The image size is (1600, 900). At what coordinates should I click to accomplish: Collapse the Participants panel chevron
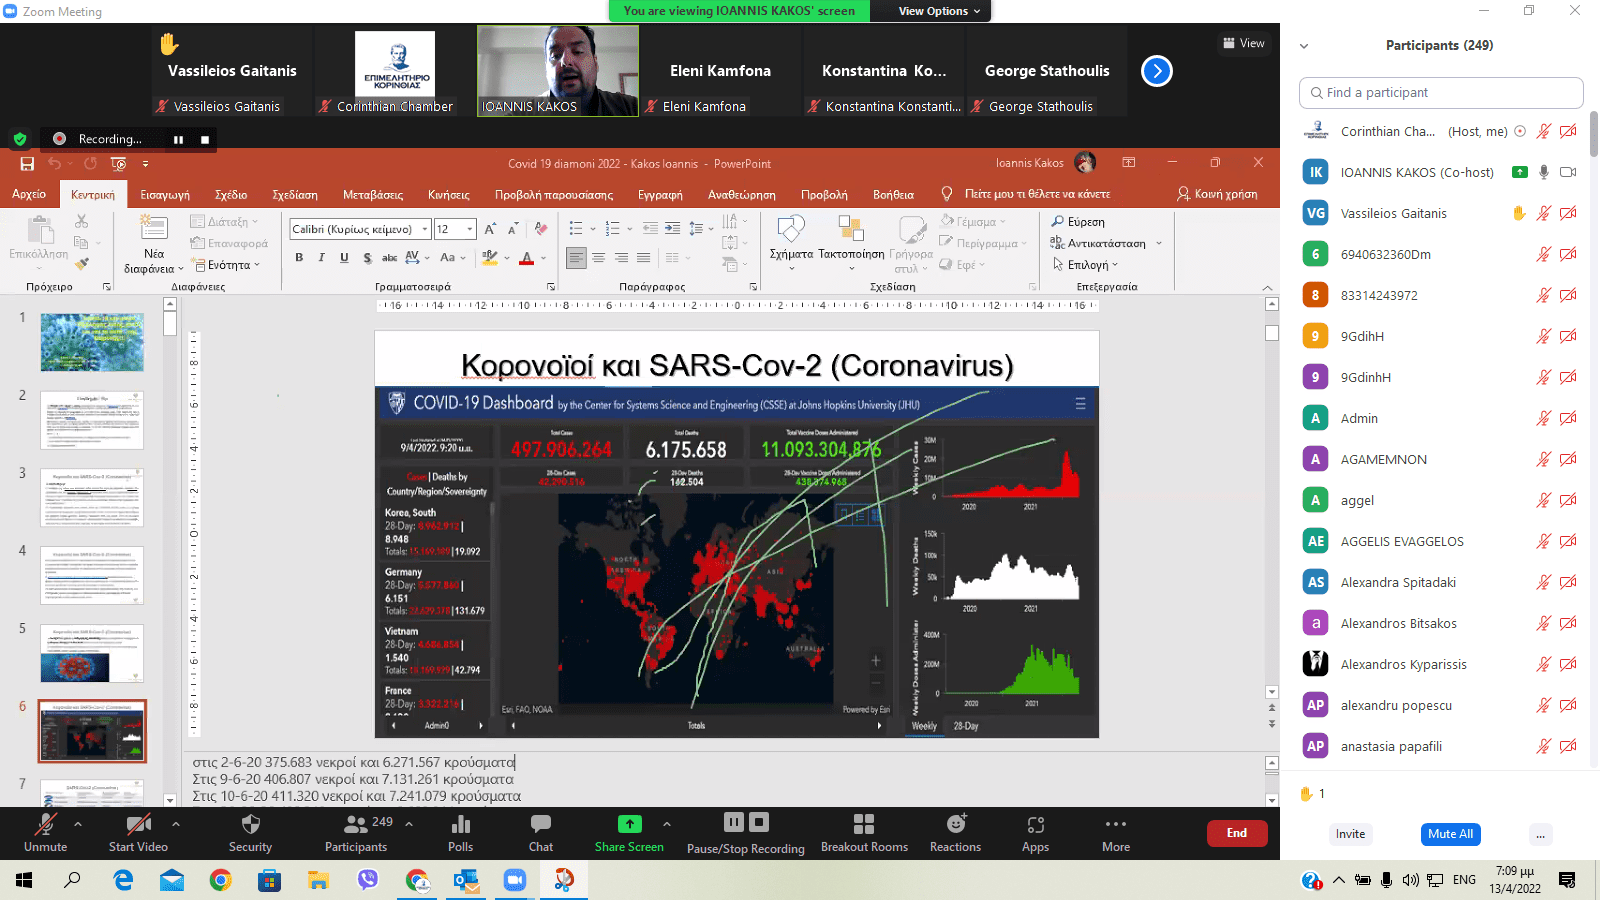click(1304, 46)
